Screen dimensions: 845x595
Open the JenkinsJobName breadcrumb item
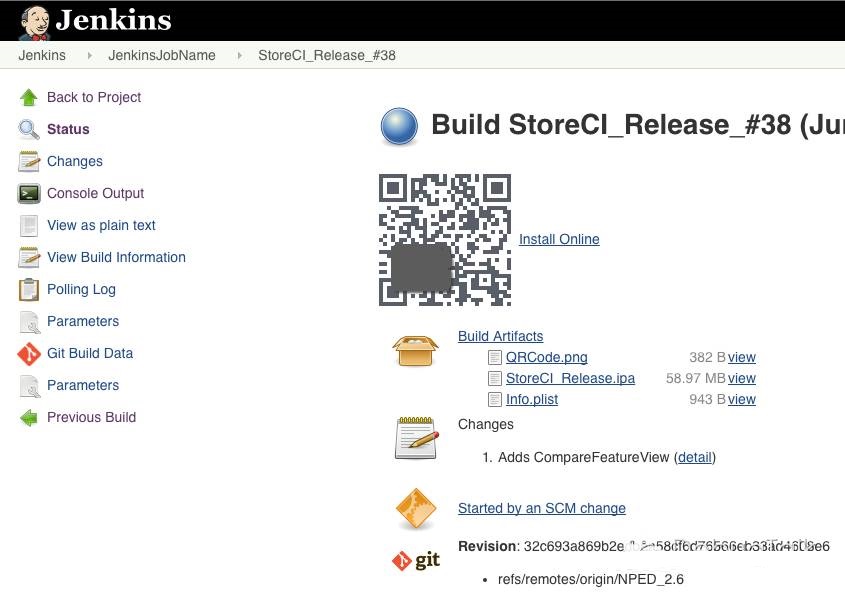click(x=162, y=55)
